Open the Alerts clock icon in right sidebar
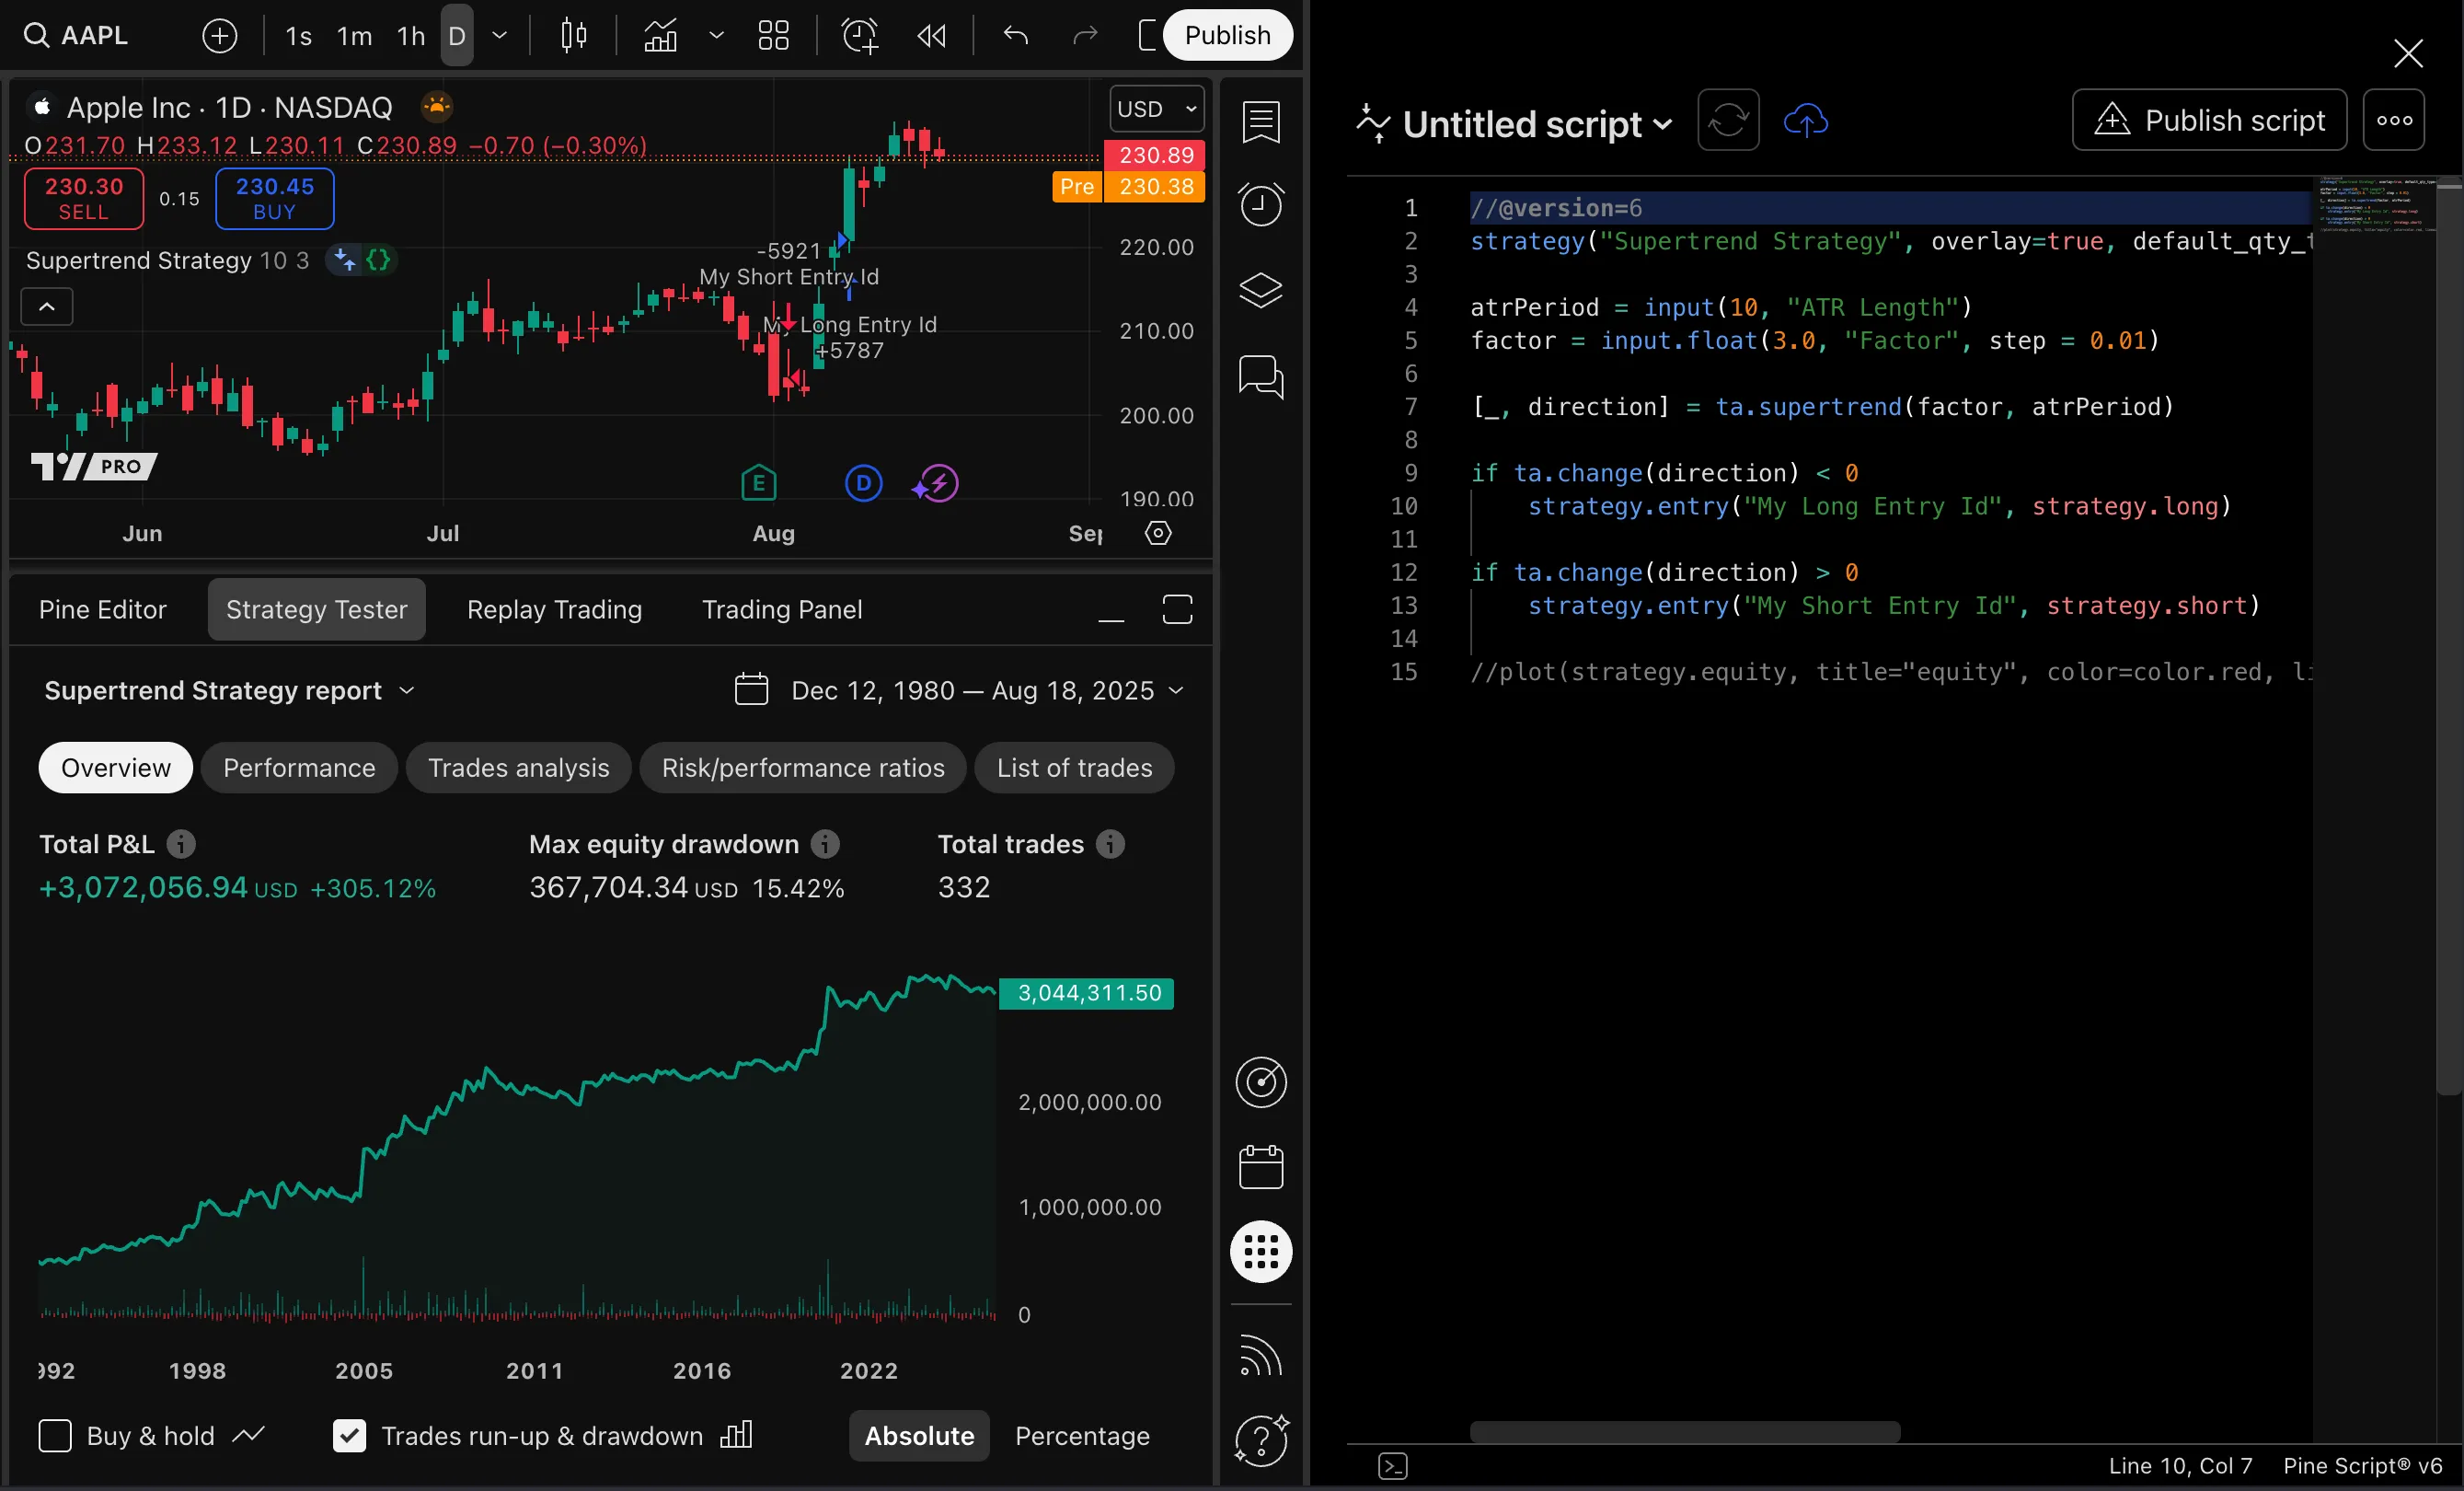The width and height of the screenshot is (2464, 1491). click(1260, 204)
